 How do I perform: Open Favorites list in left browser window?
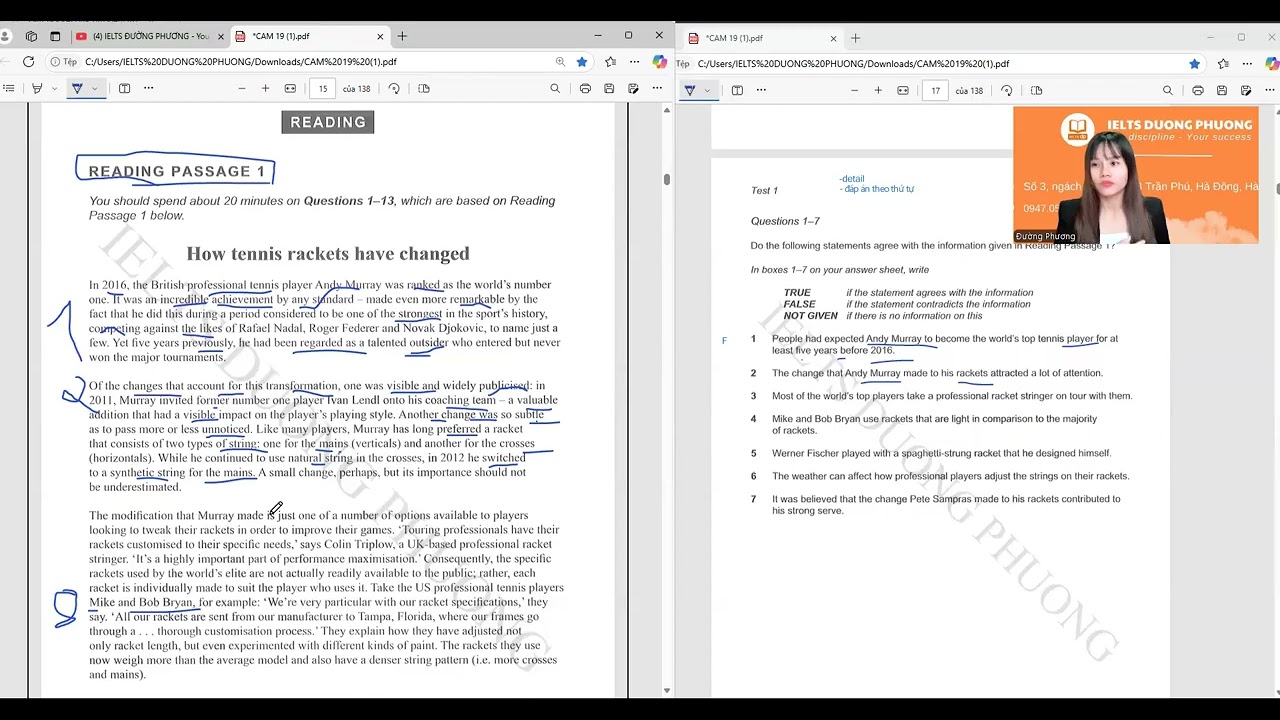tap(610, 61)
